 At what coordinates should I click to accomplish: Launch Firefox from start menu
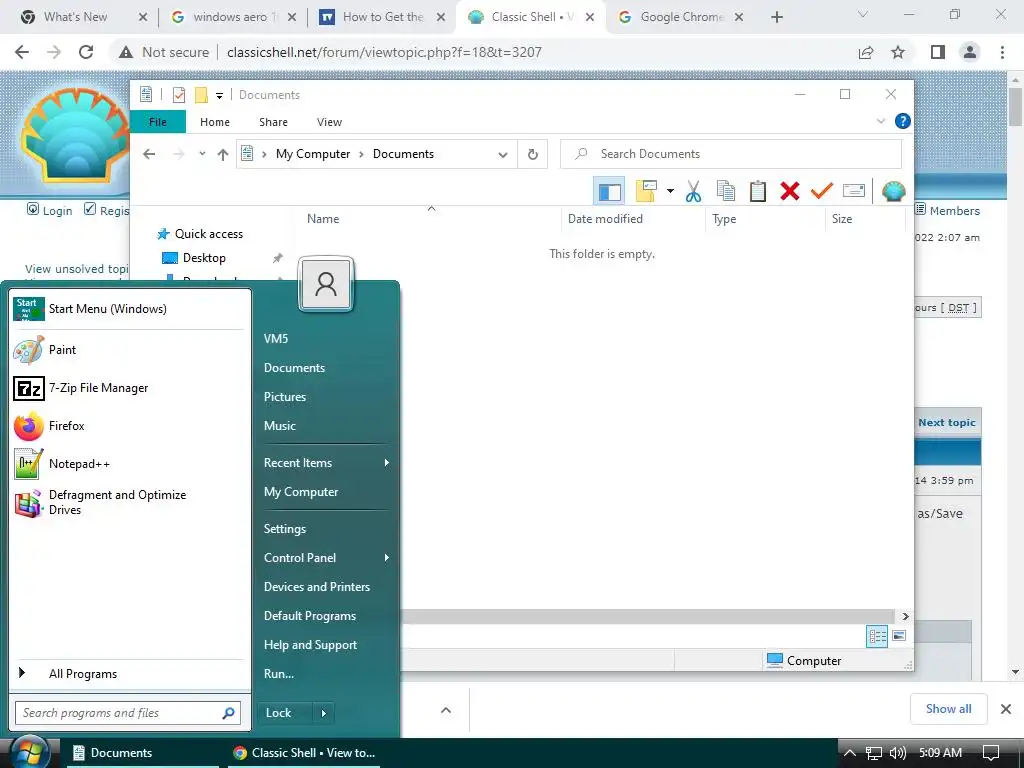point(130,426)
